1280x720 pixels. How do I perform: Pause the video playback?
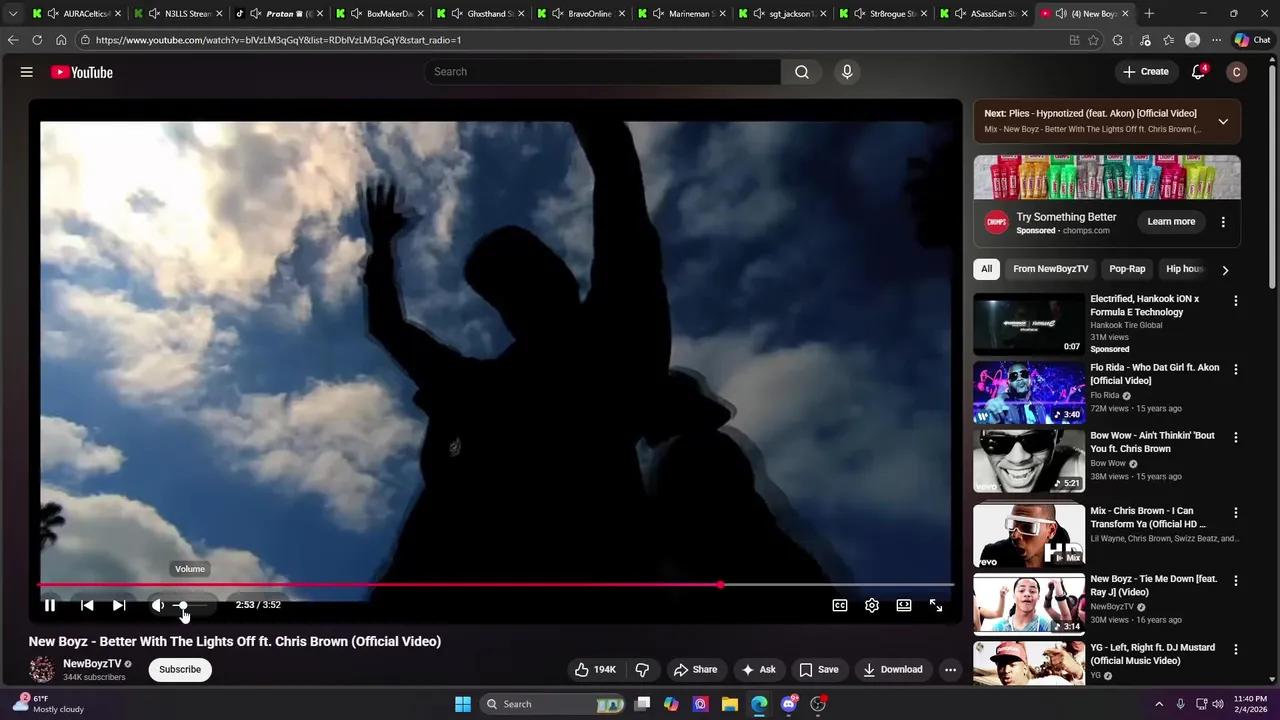[50, 605]
